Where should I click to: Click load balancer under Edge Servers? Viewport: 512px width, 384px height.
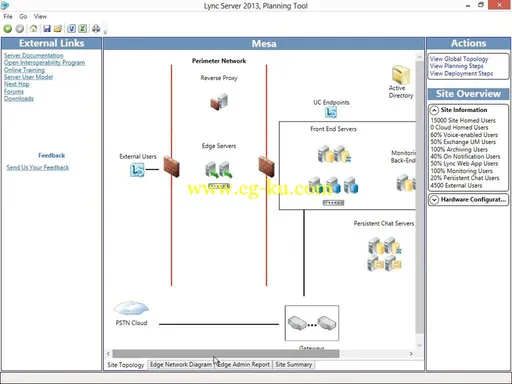click(219, 186)
